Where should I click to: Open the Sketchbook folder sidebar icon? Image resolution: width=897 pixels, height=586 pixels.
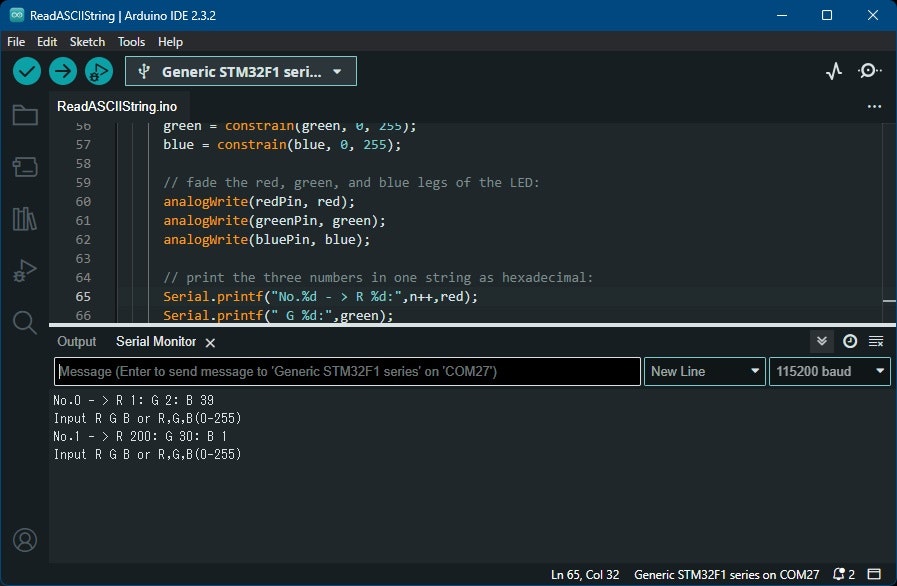point(25,115)
